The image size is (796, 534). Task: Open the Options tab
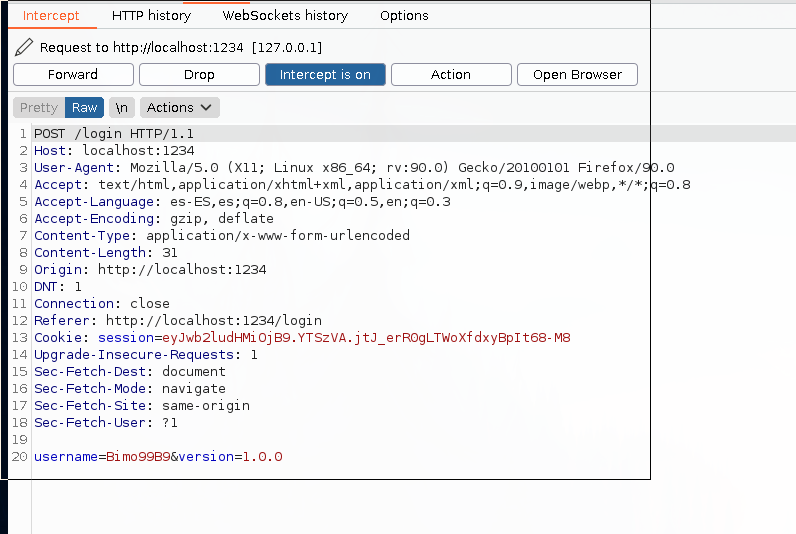pos(404,16)
